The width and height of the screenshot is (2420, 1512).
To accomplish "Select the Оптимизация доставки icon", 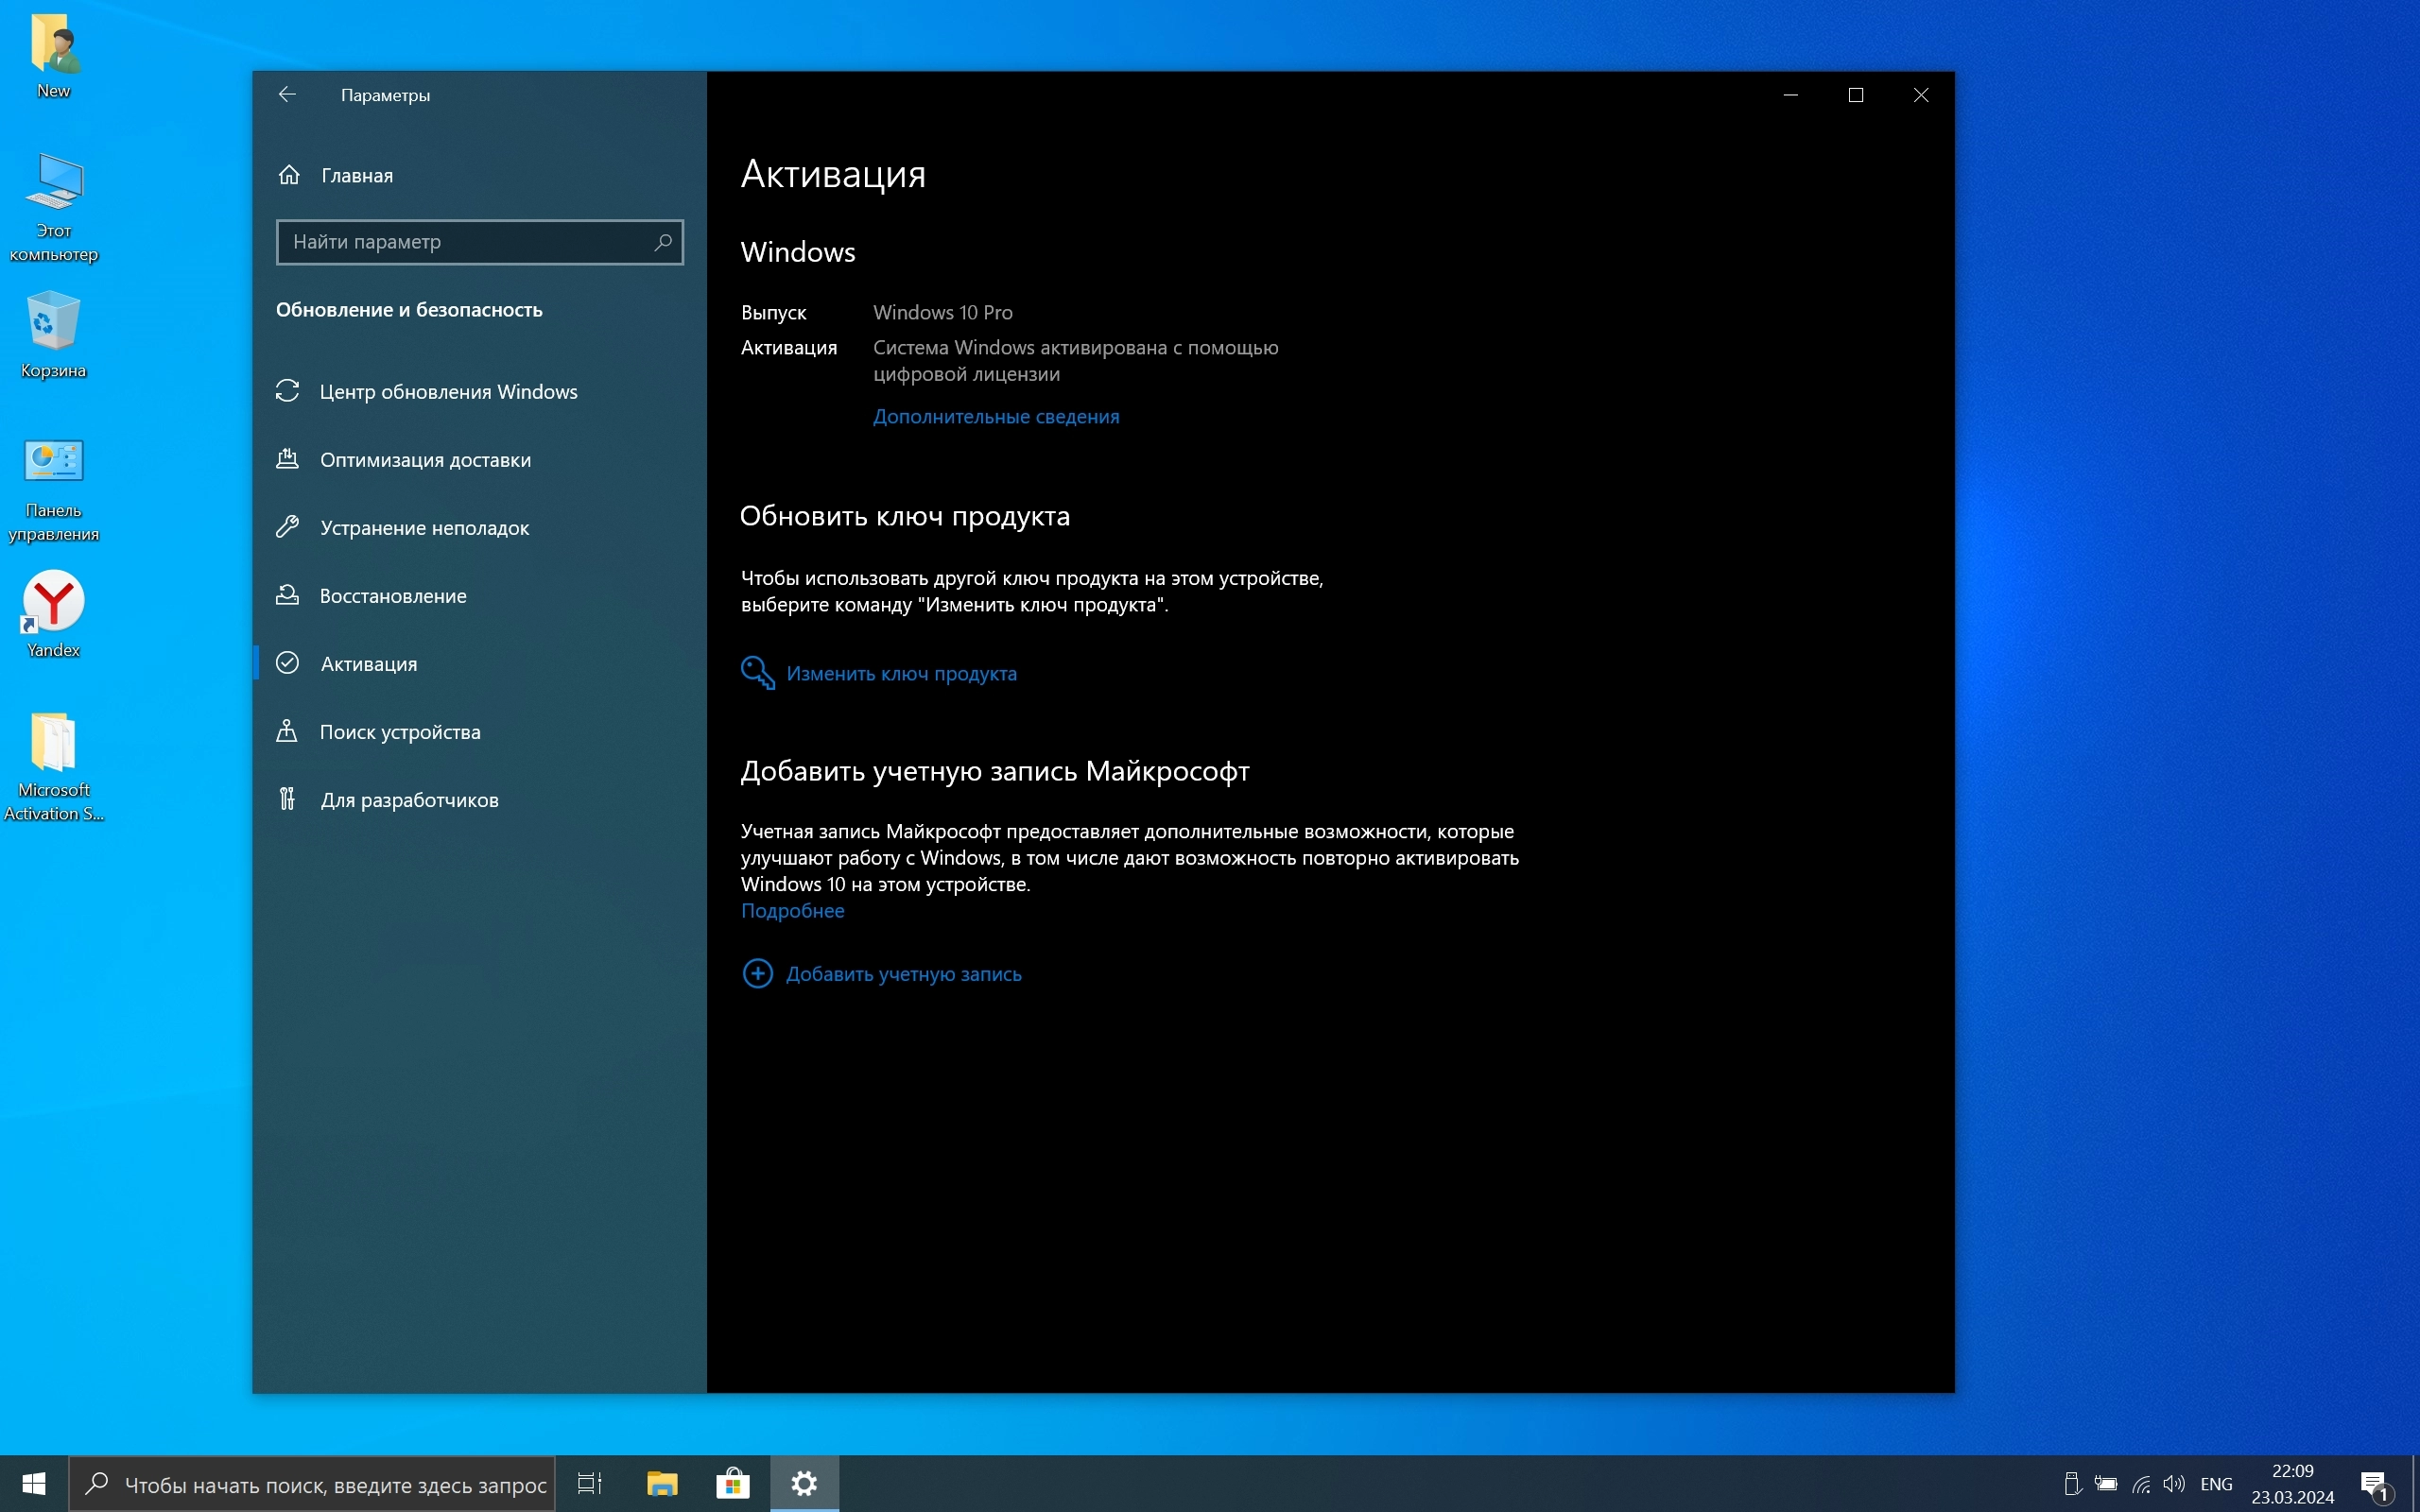I will 288,459.
